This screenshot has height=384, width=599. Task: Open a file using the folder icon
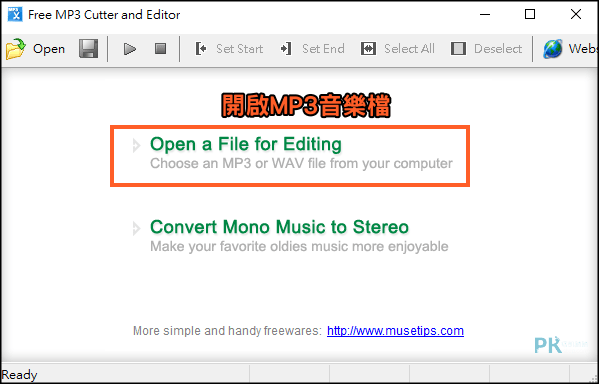pyautogui.click(x=16, y=49)
